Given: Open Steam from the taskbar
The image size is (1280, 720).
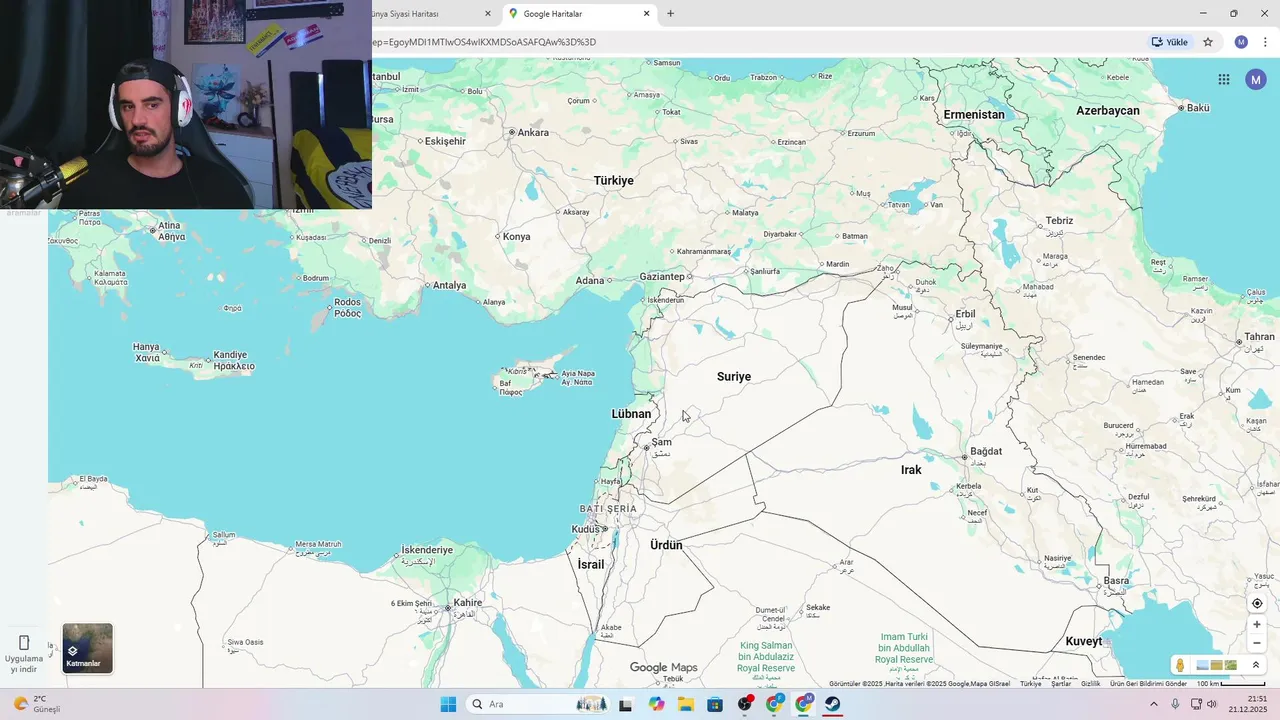Looking at the screenshot, I should point(833,704).
